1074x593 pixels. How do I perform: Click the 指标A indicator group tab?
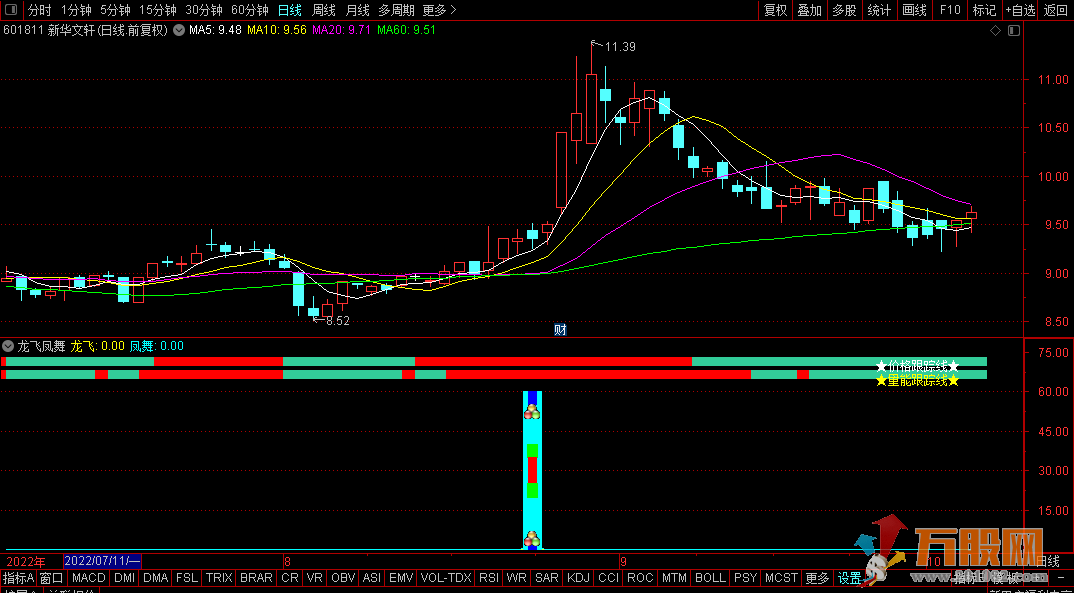pos(18,578)
